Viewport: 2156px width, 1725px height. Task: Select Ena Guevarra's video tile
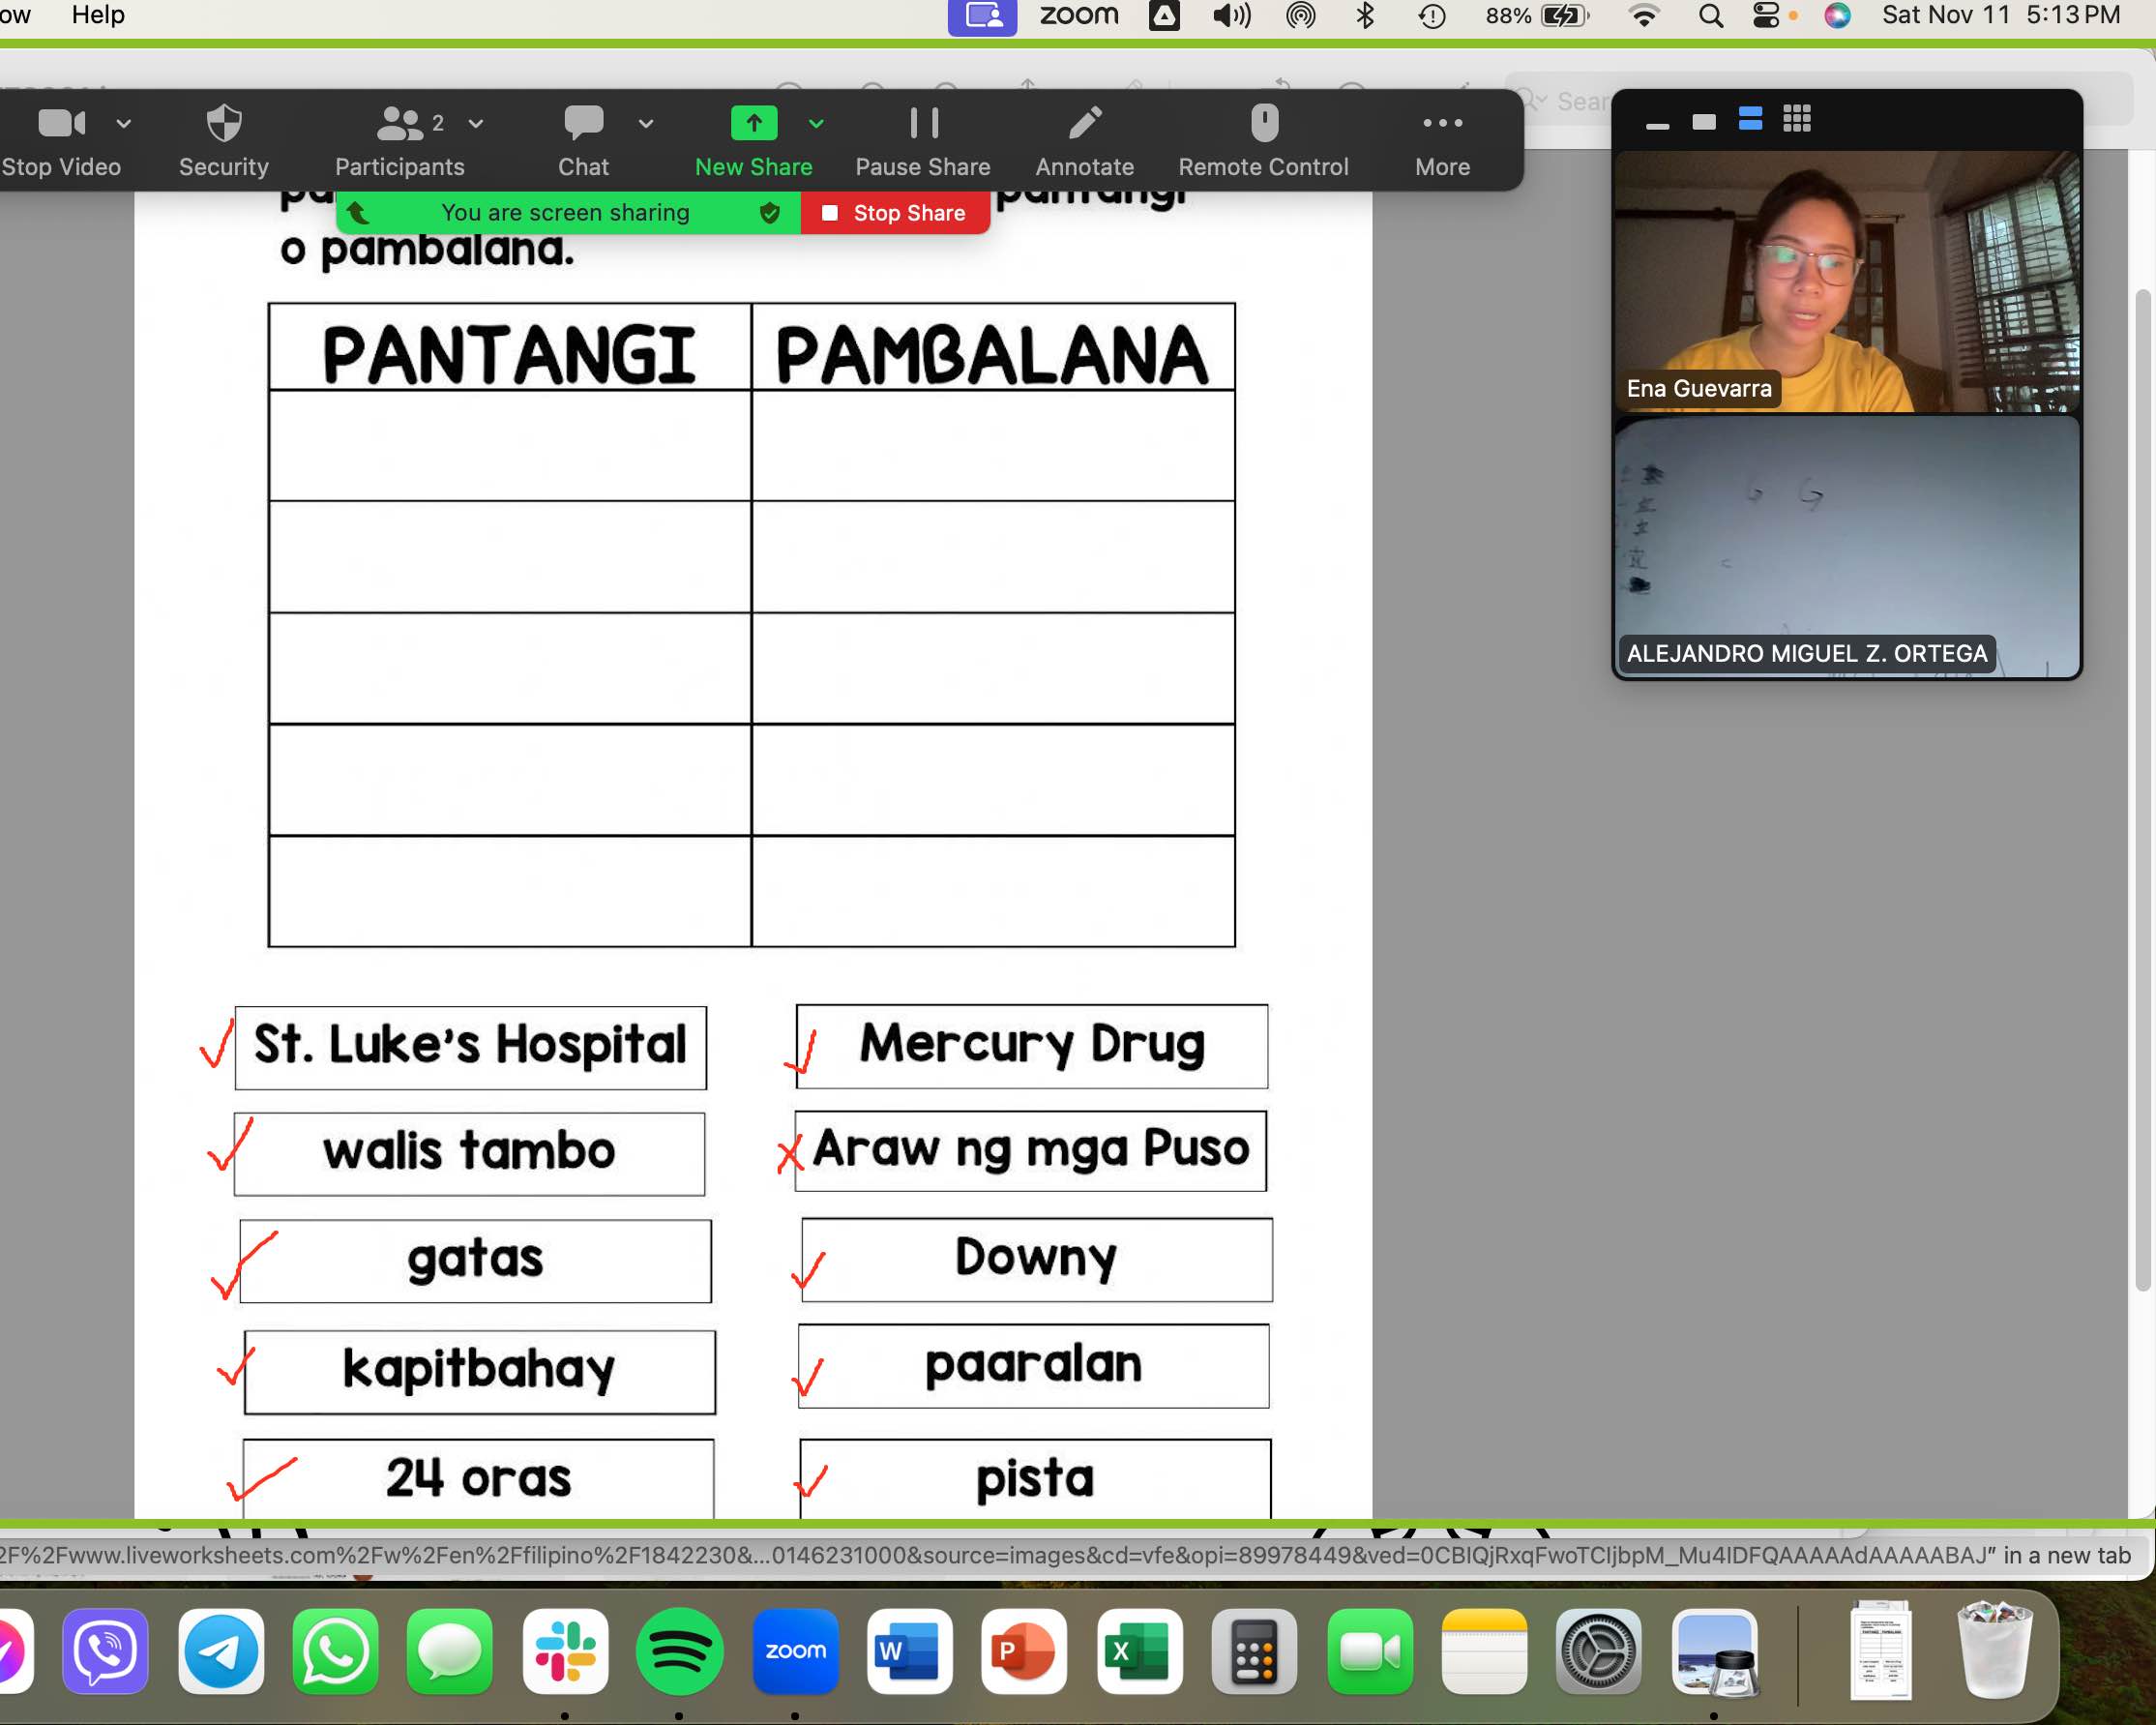[1847, 282]
